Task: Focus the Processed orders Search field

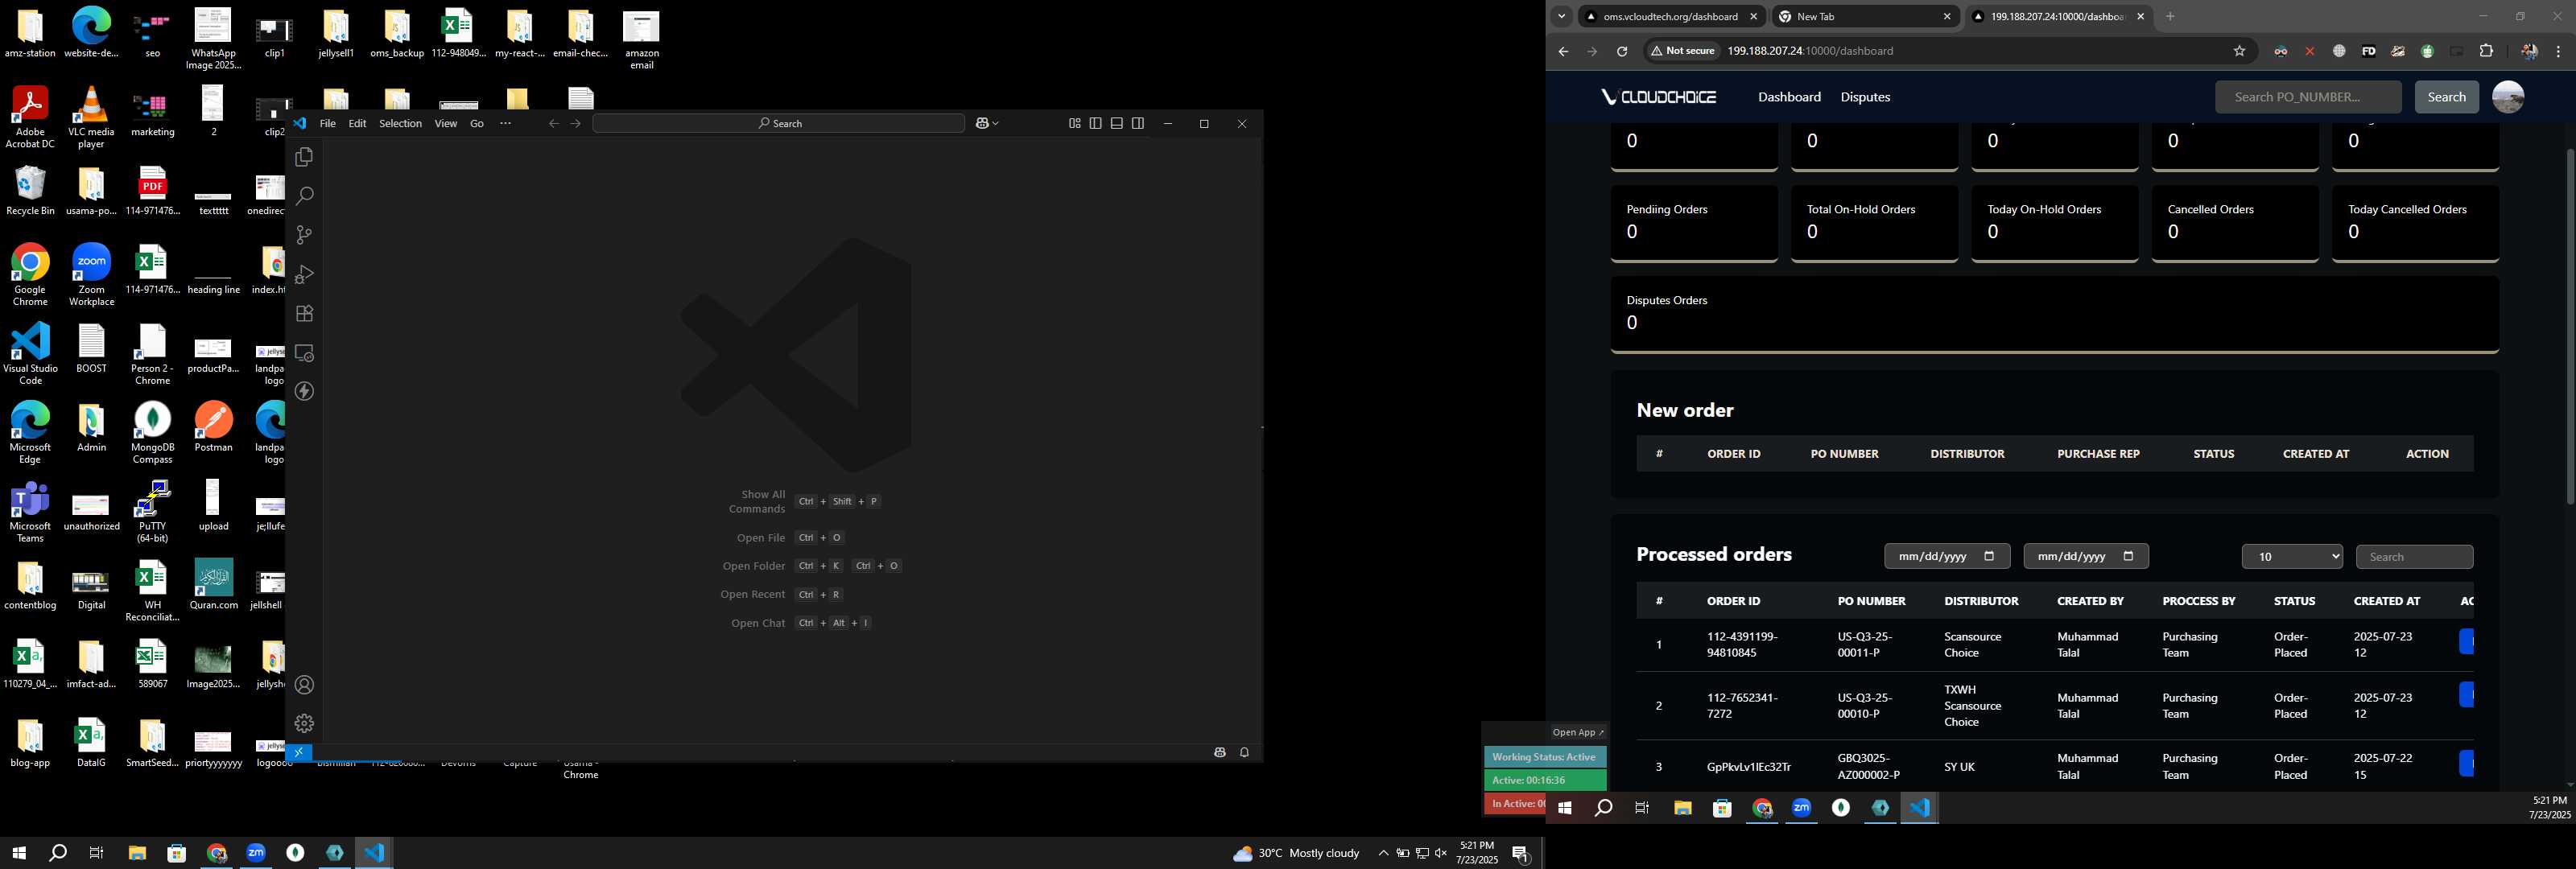Action: [2414, 557]
